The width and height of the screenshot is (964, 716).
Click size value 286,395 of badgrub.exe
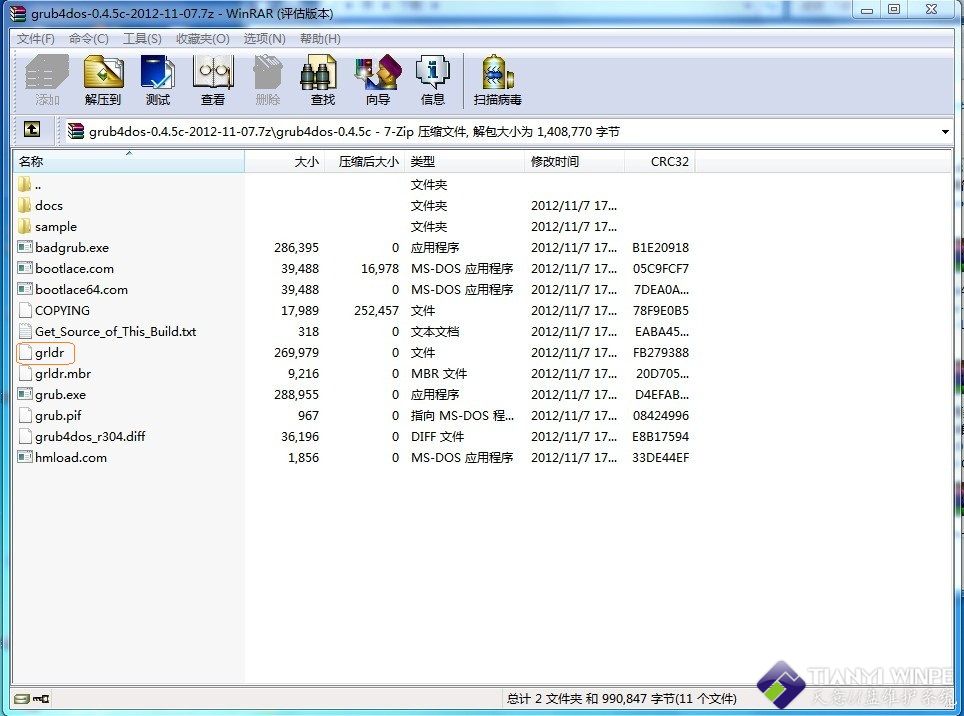(x=296, y=248)
